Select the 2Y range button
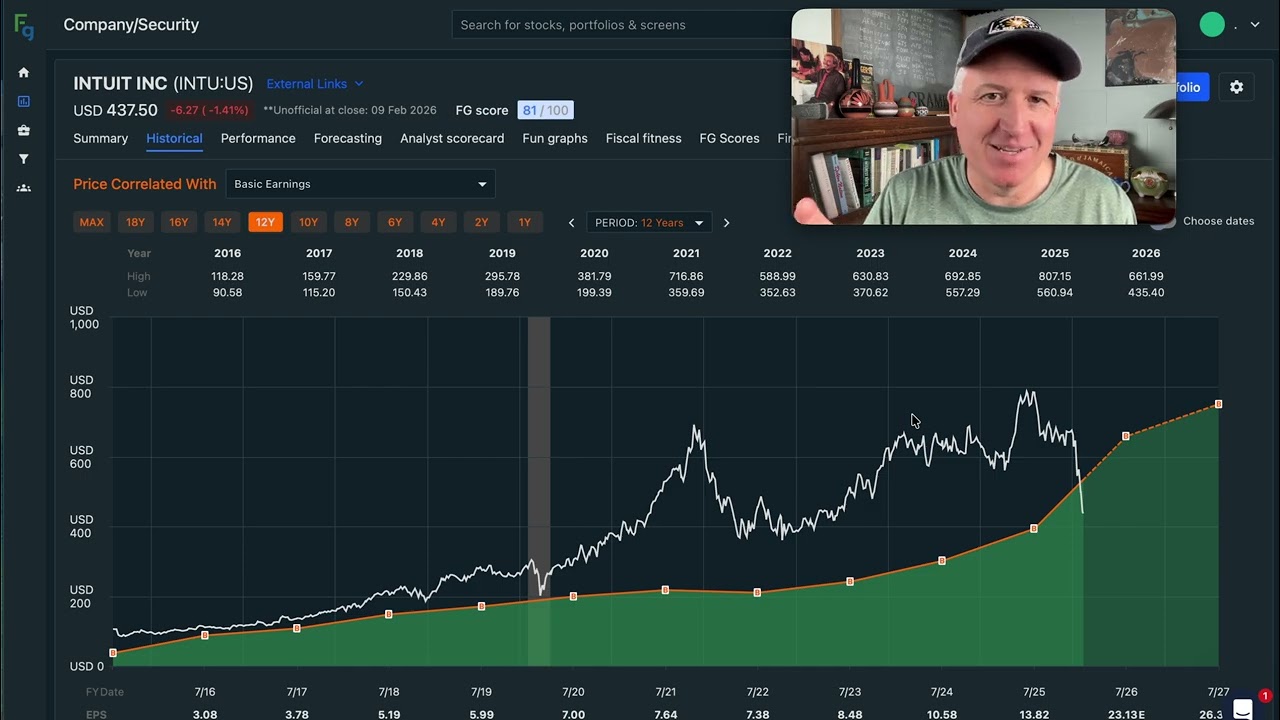 (481, 222)
